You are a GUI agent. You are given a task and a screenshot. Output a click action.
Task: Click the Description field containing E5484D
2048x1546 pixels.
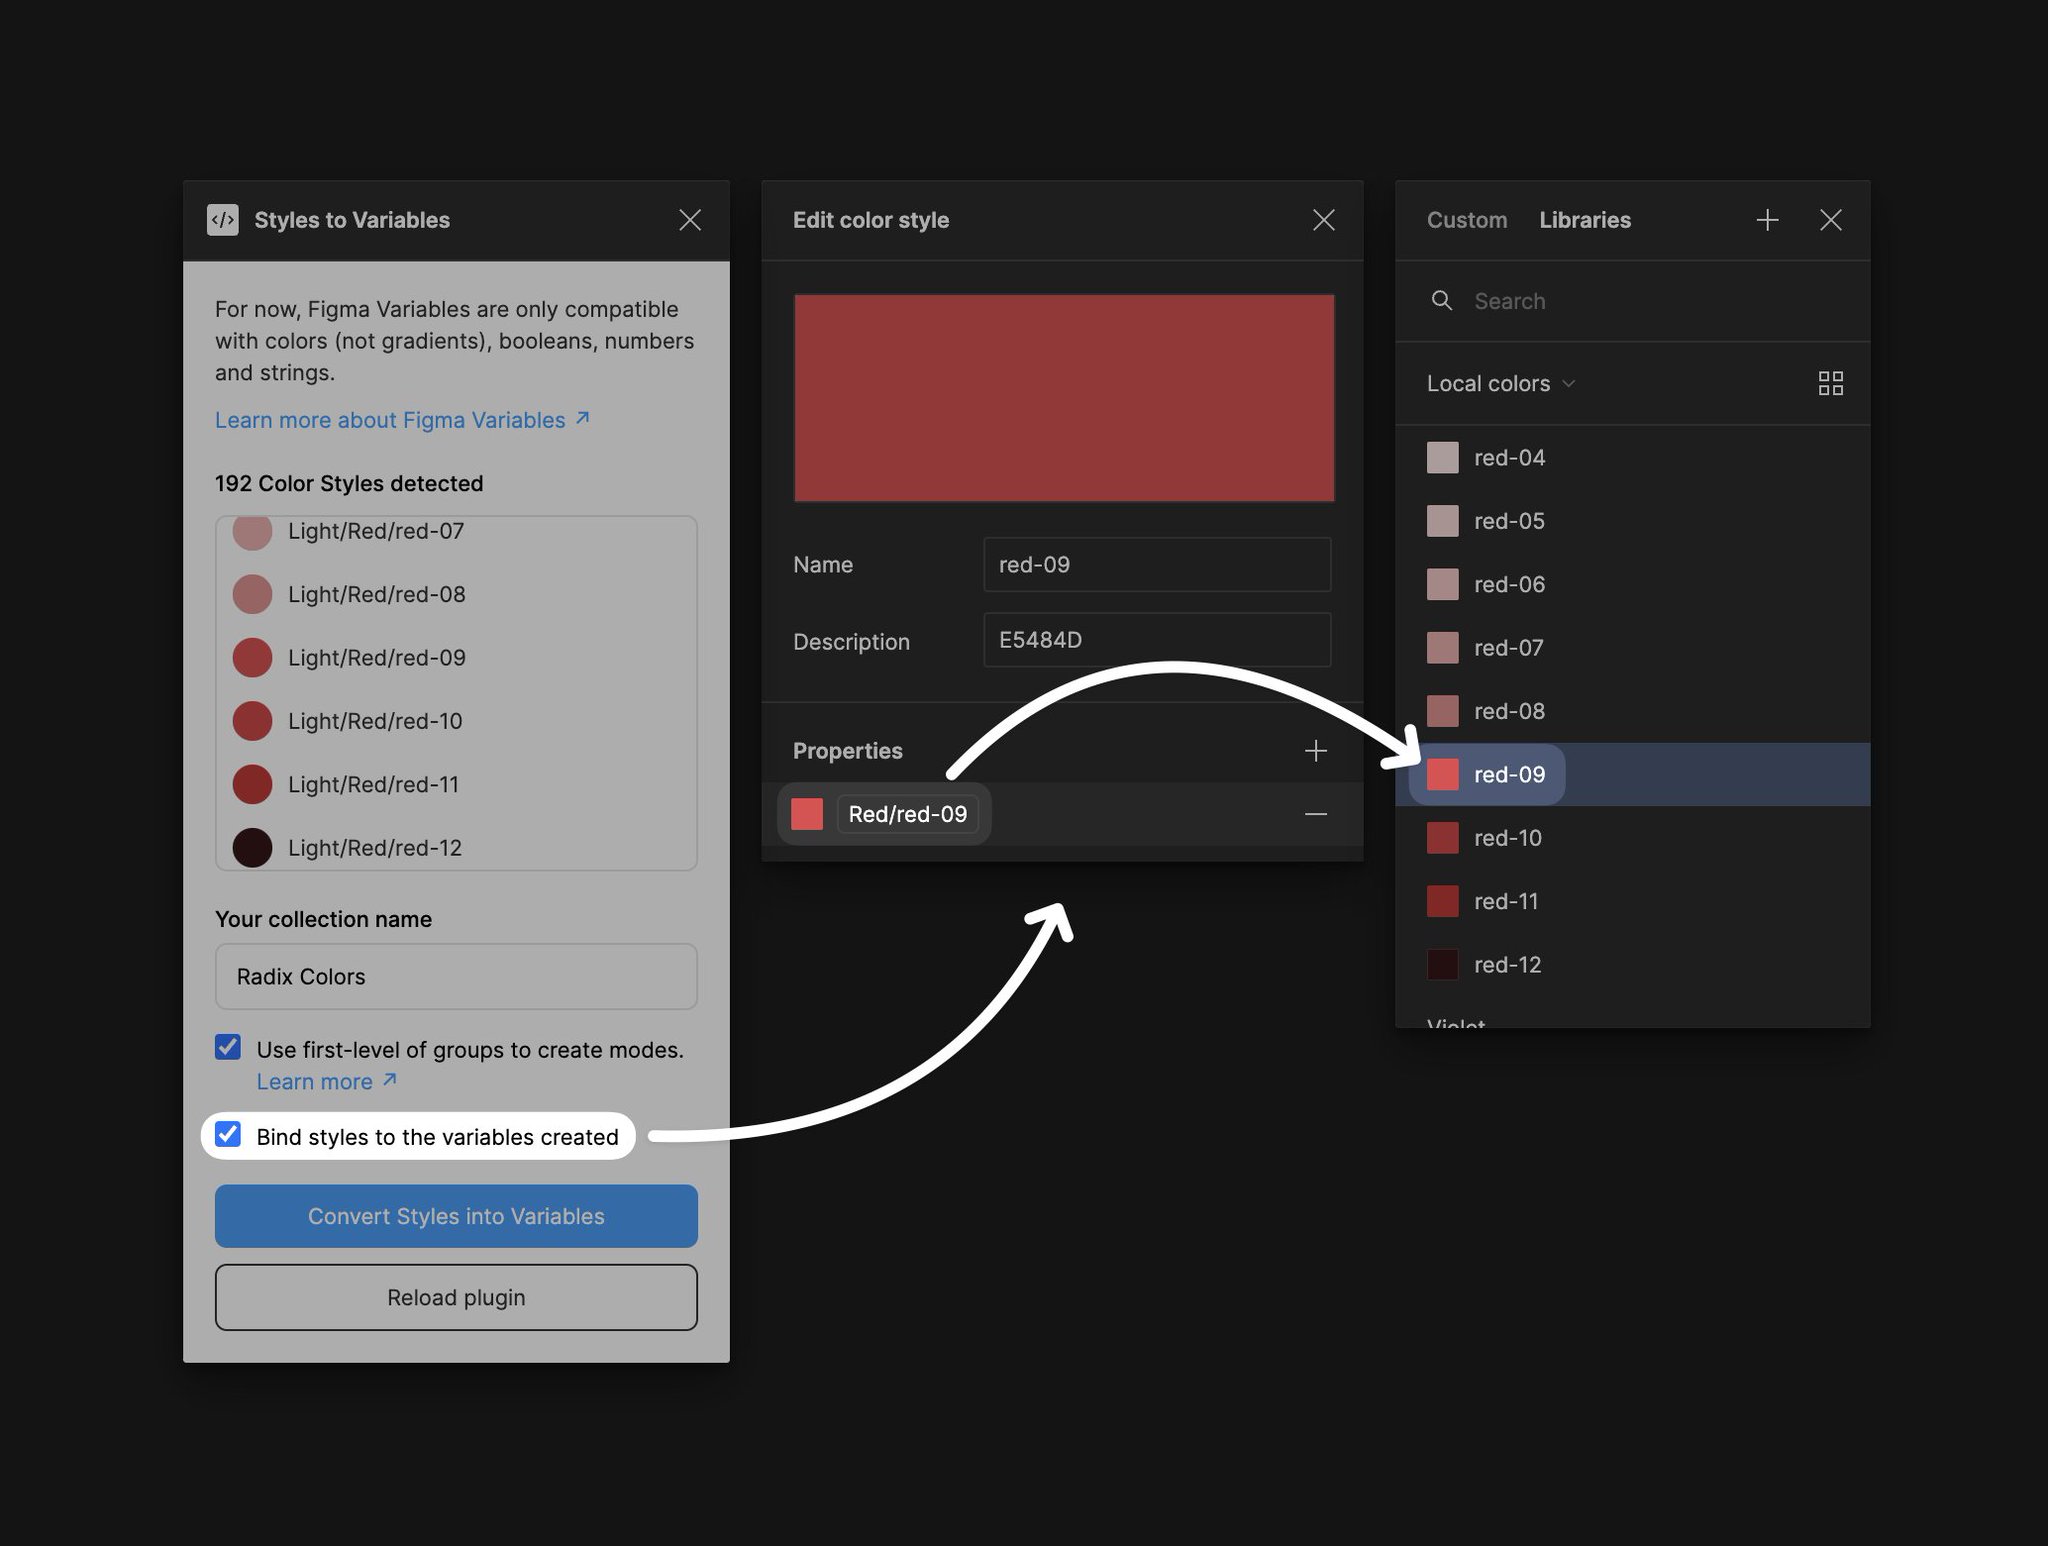(x=1156, y=640)
